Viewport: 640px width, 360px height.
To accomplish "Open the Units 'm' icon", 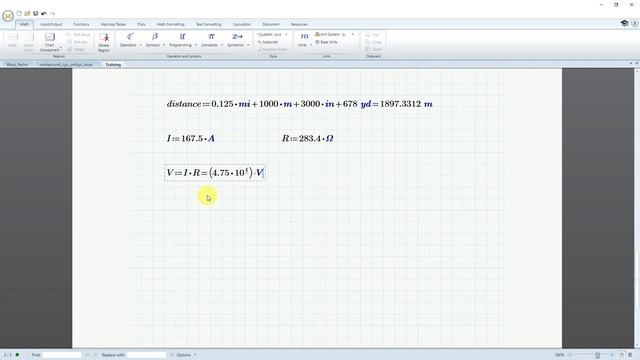I will click(x=304, y=36).
